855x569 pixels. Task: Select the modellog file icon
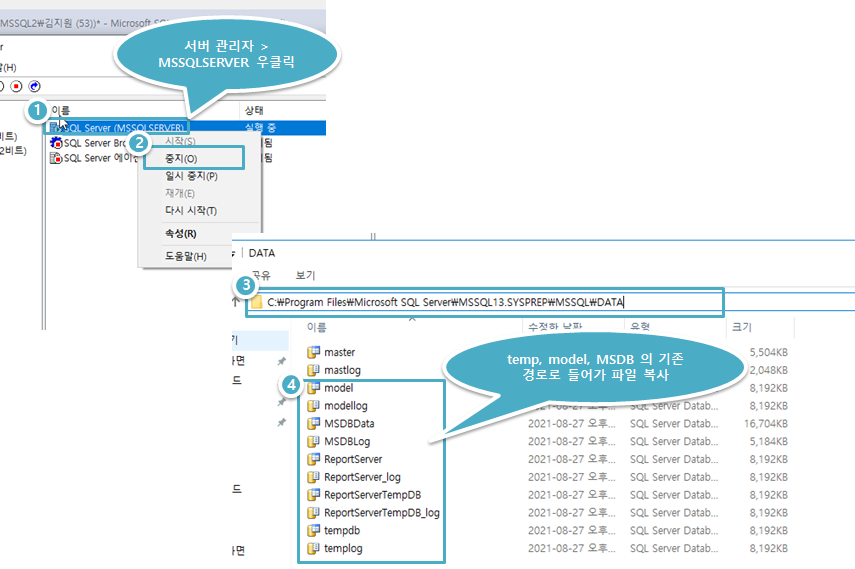click(x=314, y=406)
